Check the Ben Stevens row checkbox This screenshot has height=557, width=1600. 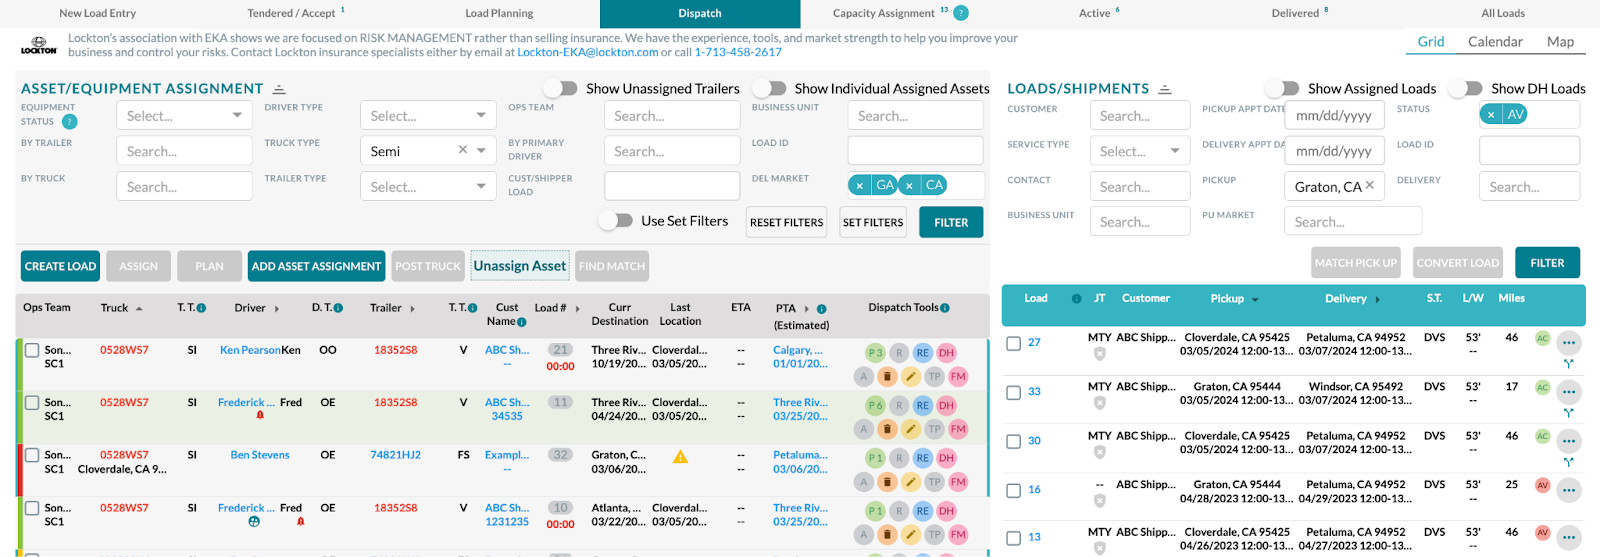click(x=32, y=455)
